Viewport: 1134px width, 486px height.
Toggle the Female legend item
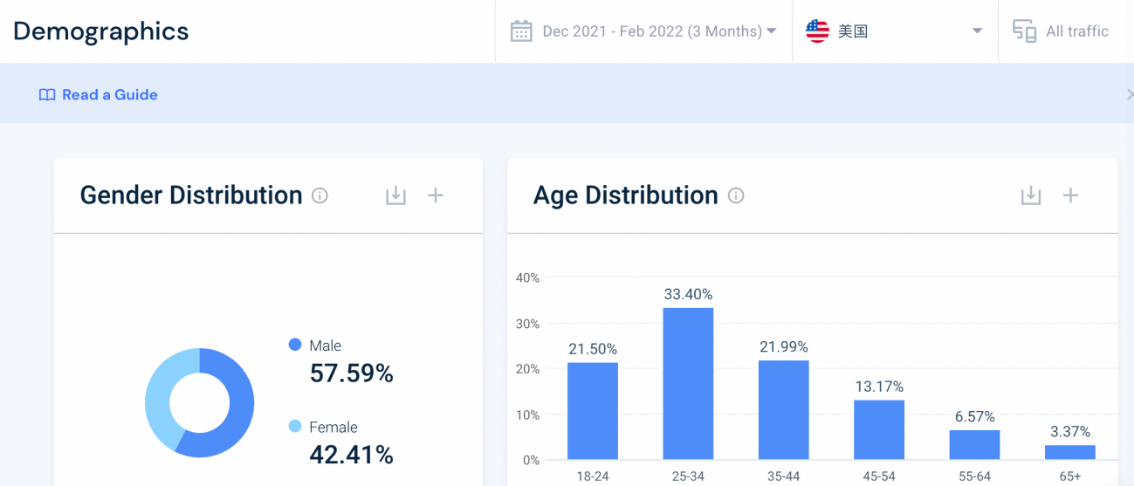(x=332, y=427)
